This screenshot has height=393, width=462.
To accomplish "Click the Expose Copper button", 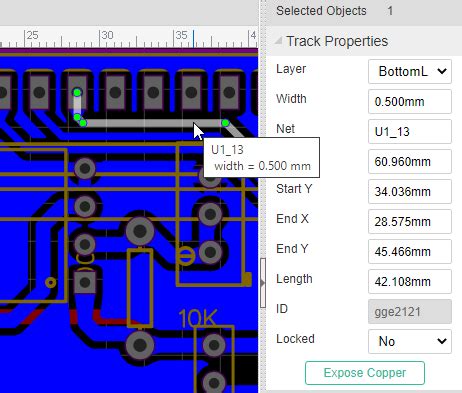I will coord(365,373).
